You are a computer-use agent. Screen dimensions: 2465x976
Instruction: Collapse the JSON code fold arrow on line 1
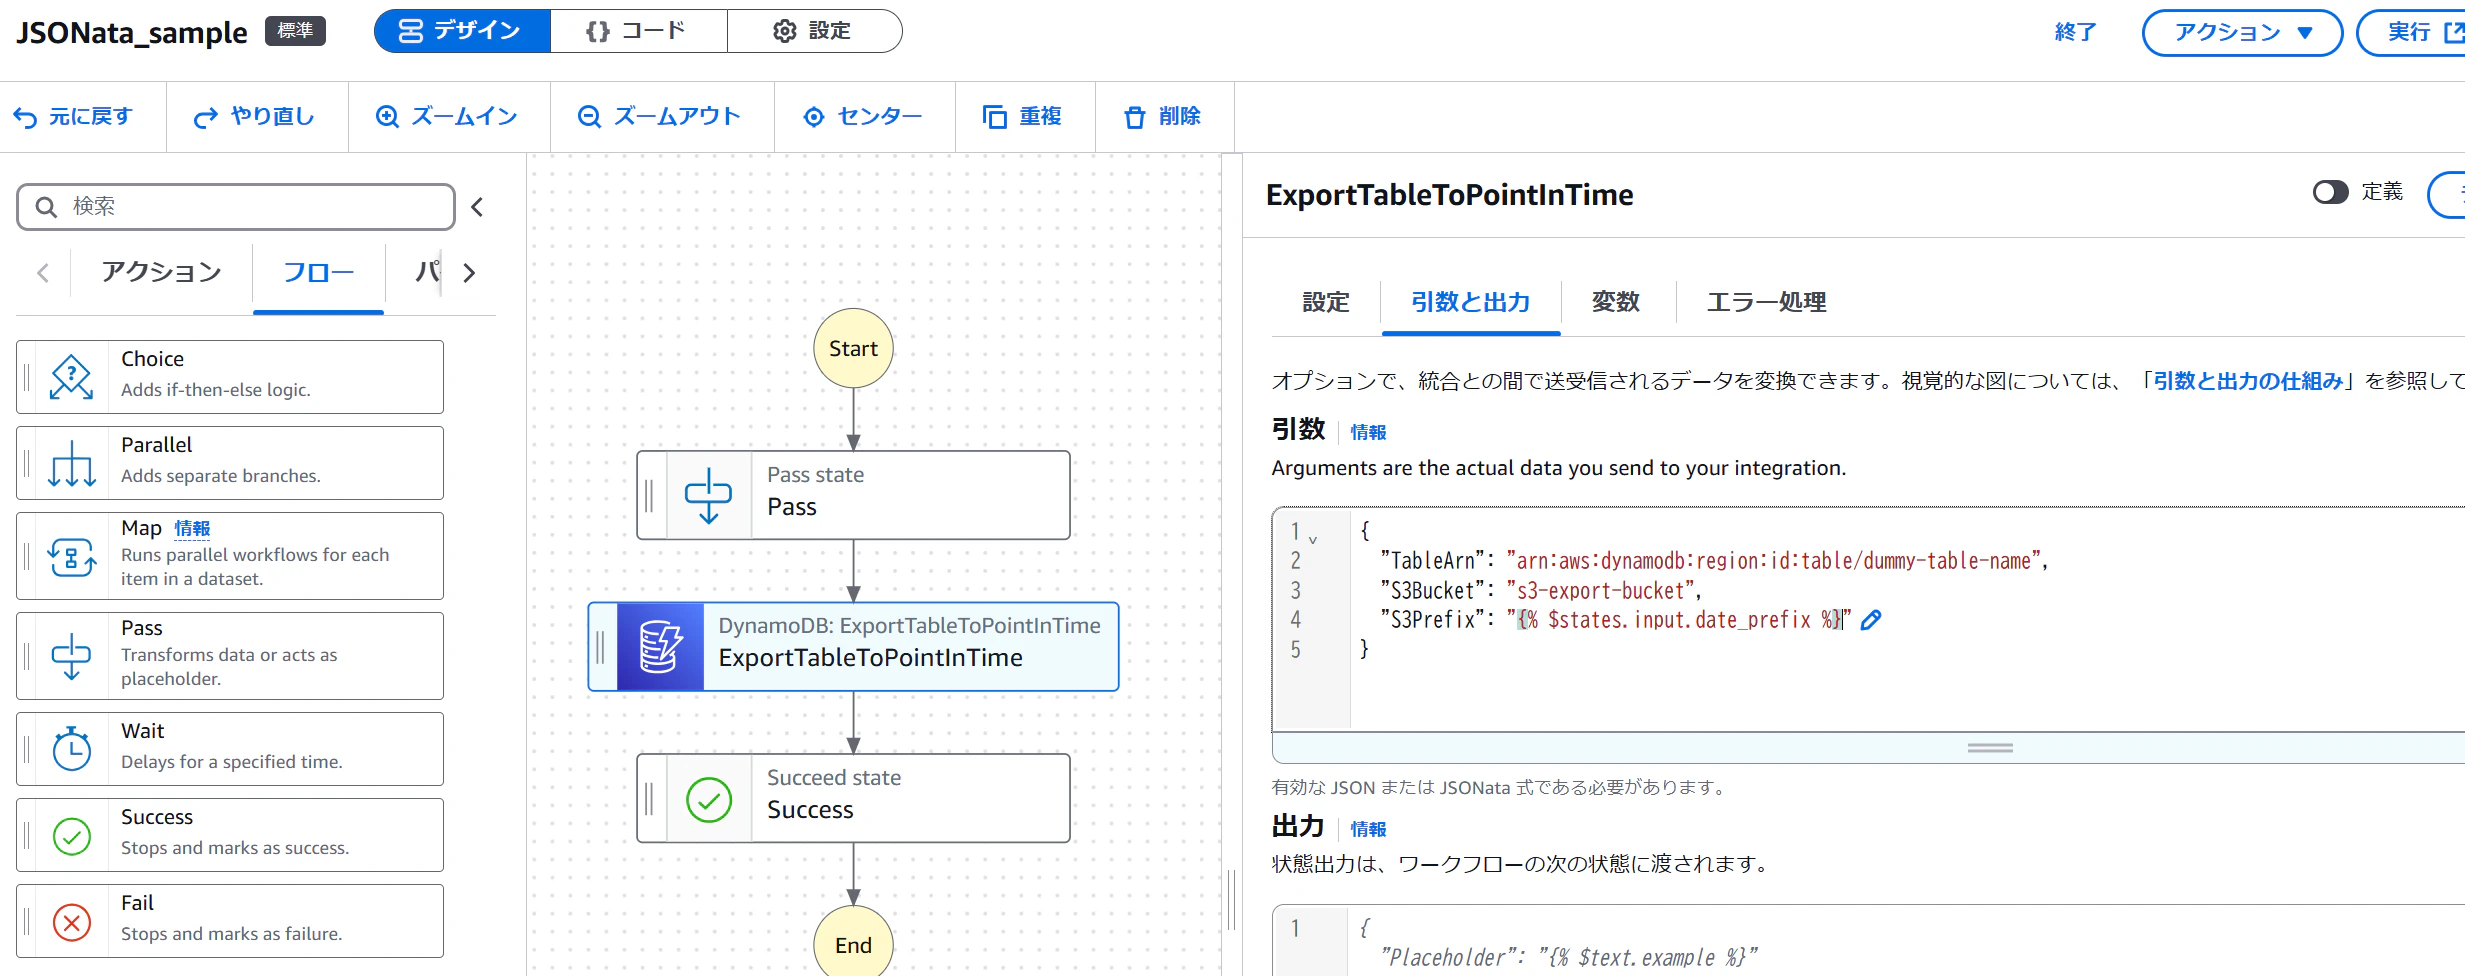coord(1313,540)
